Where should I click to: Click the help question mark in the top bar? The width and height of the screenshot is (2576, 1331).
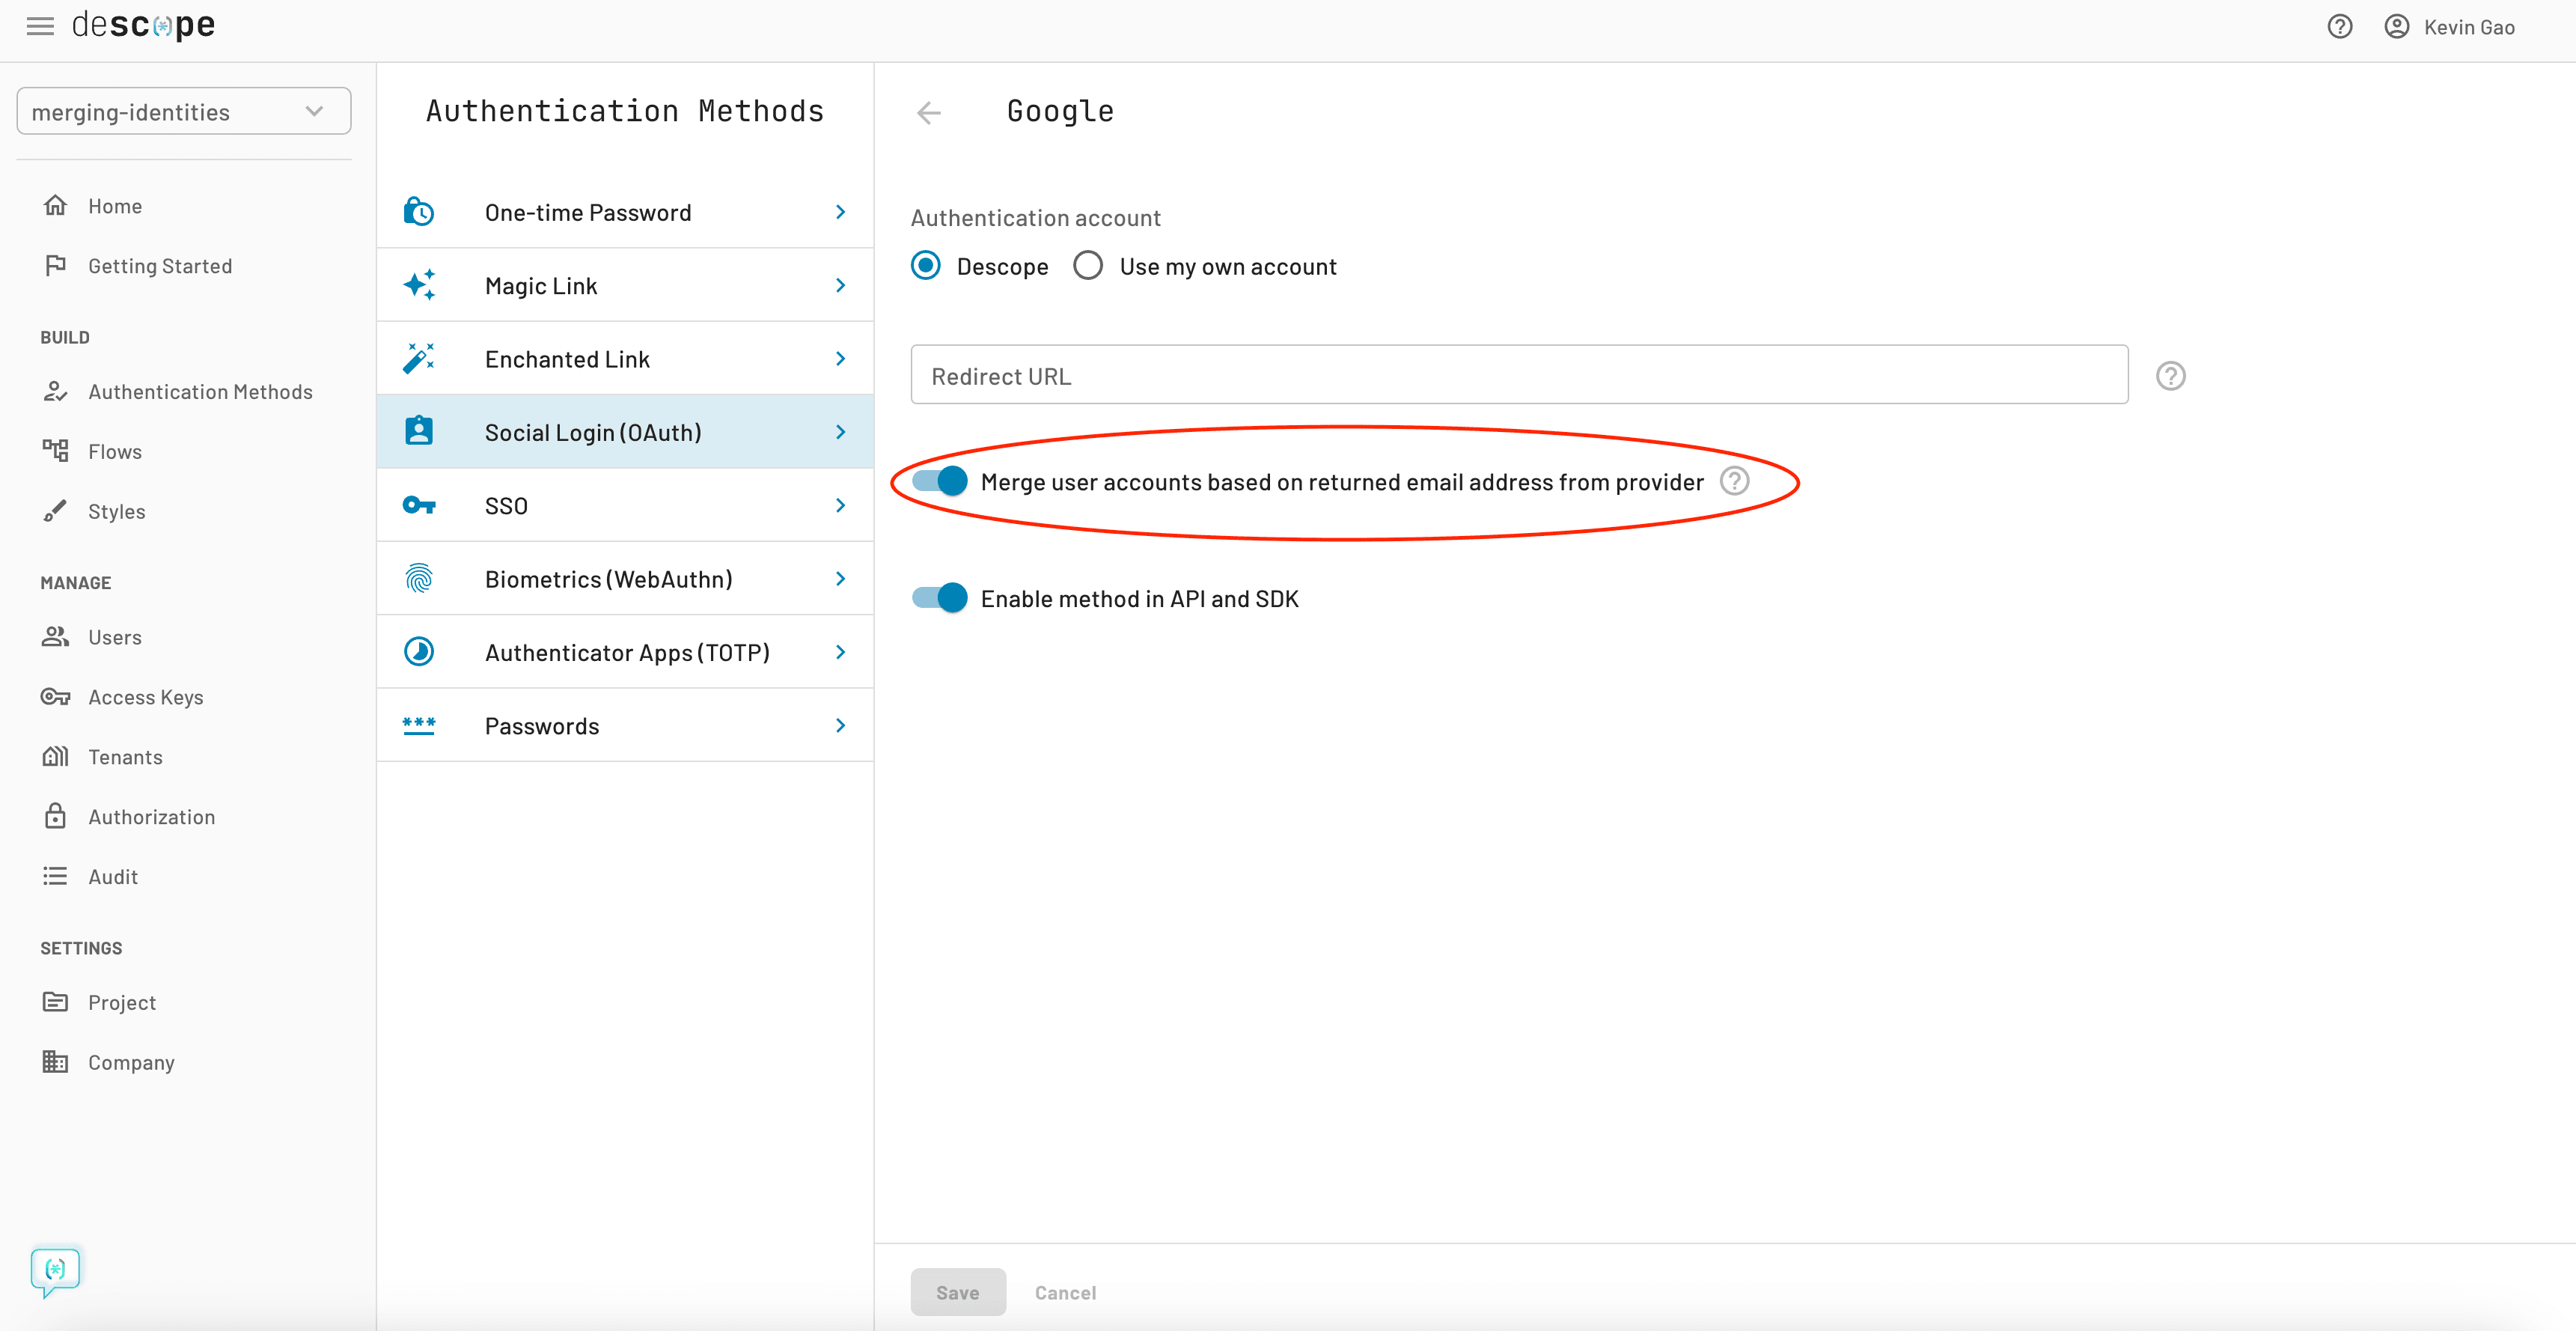2340,26
